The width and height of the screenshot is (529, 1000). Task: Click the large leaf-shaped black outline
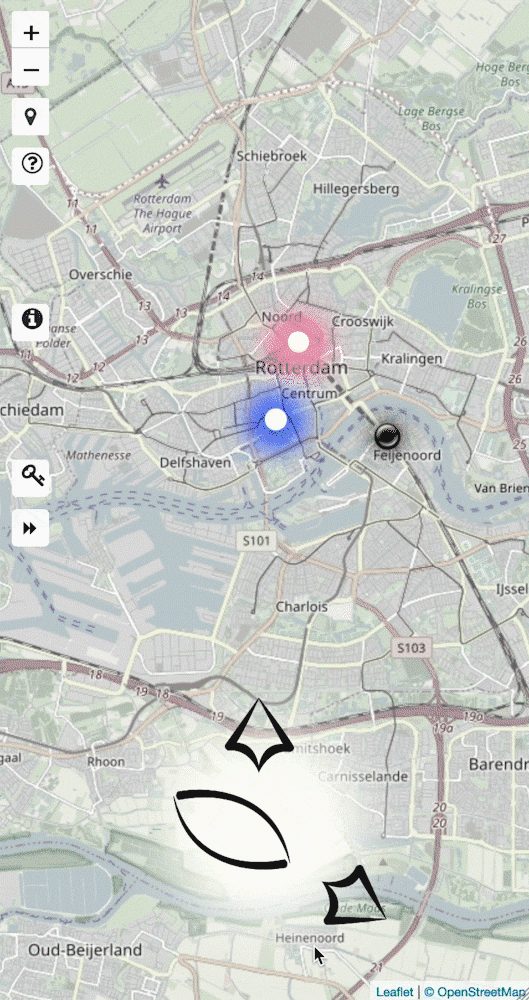(232, 829)
